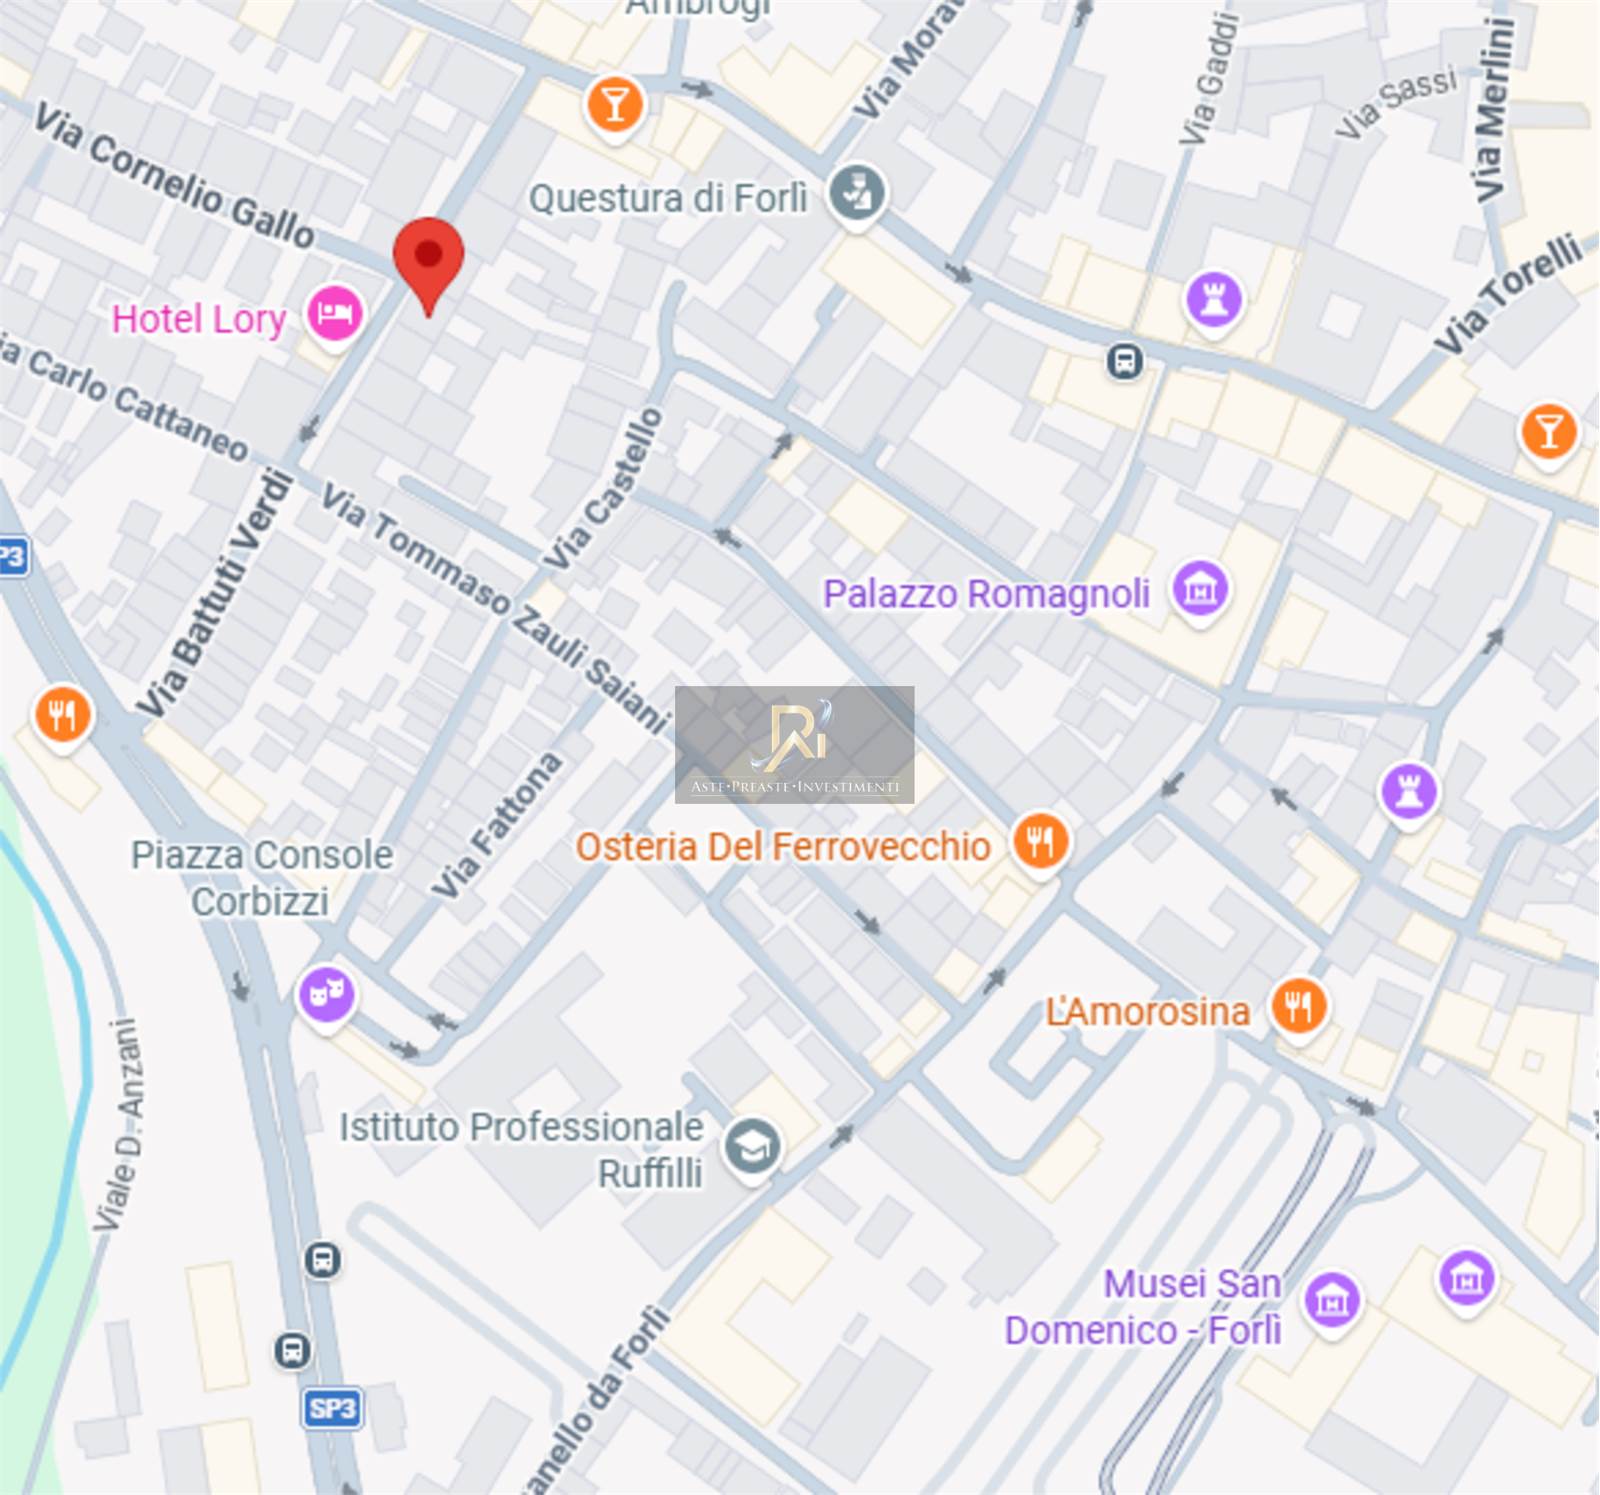Open the Istituto Professionale Ruffilli school icon
The height and width of the screenshot is (1495, 1600).
753,1147
